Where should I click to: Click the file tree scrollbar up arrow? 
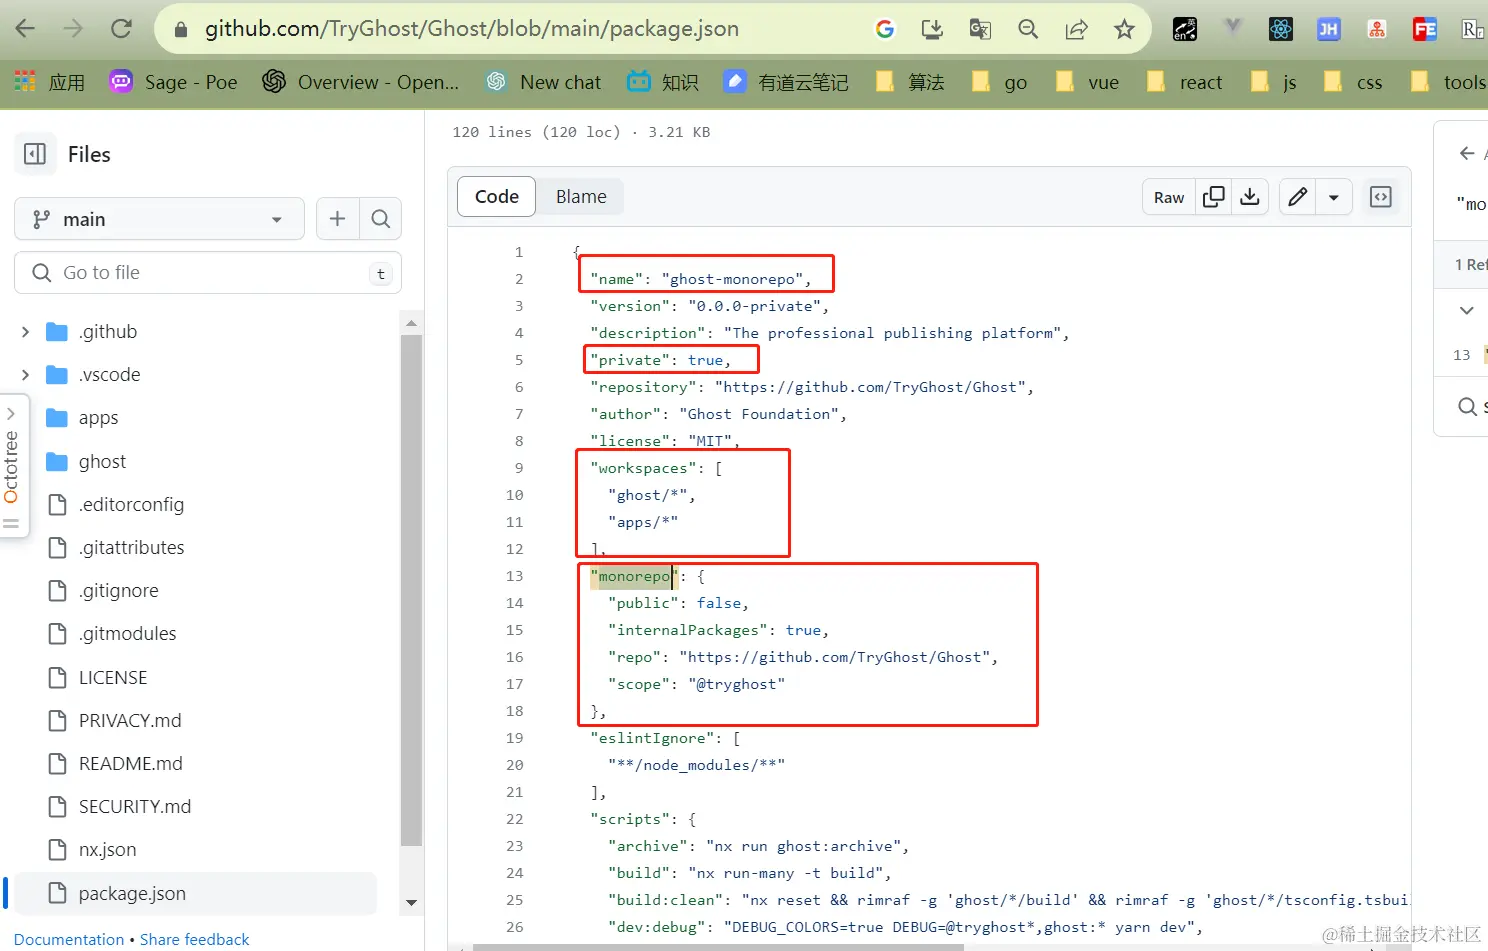(x=411, y=323)
